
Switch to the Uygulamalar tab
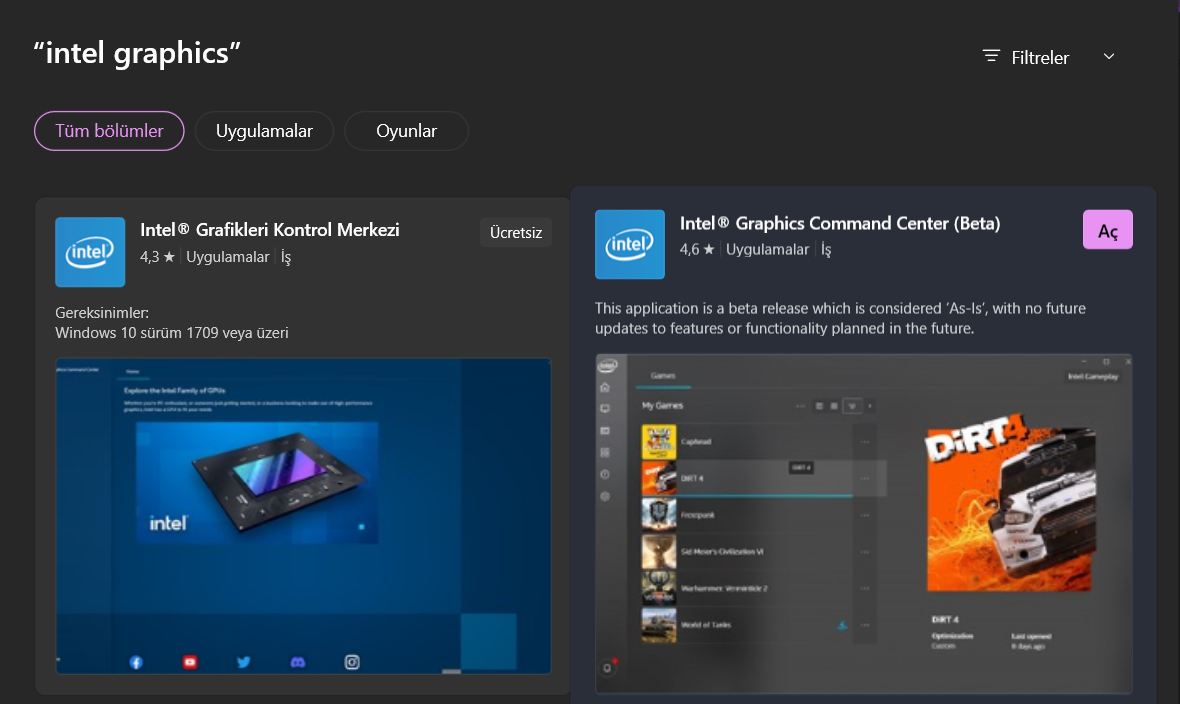[x=264, y=131]
